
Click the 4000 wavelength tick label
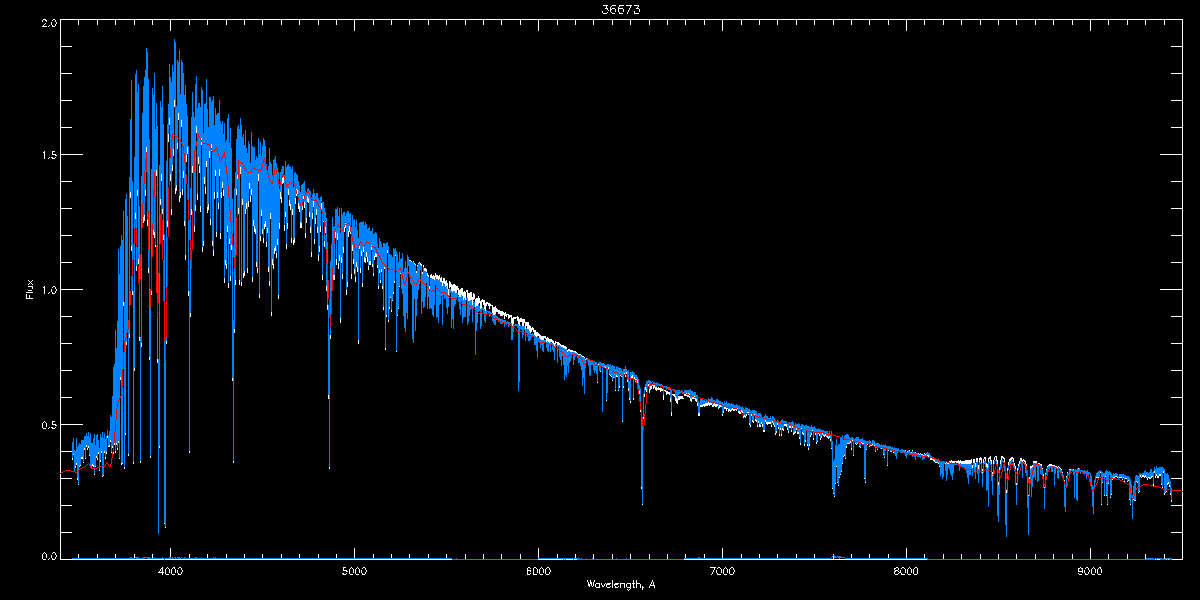pyautogui.click(x=171, y=571)
